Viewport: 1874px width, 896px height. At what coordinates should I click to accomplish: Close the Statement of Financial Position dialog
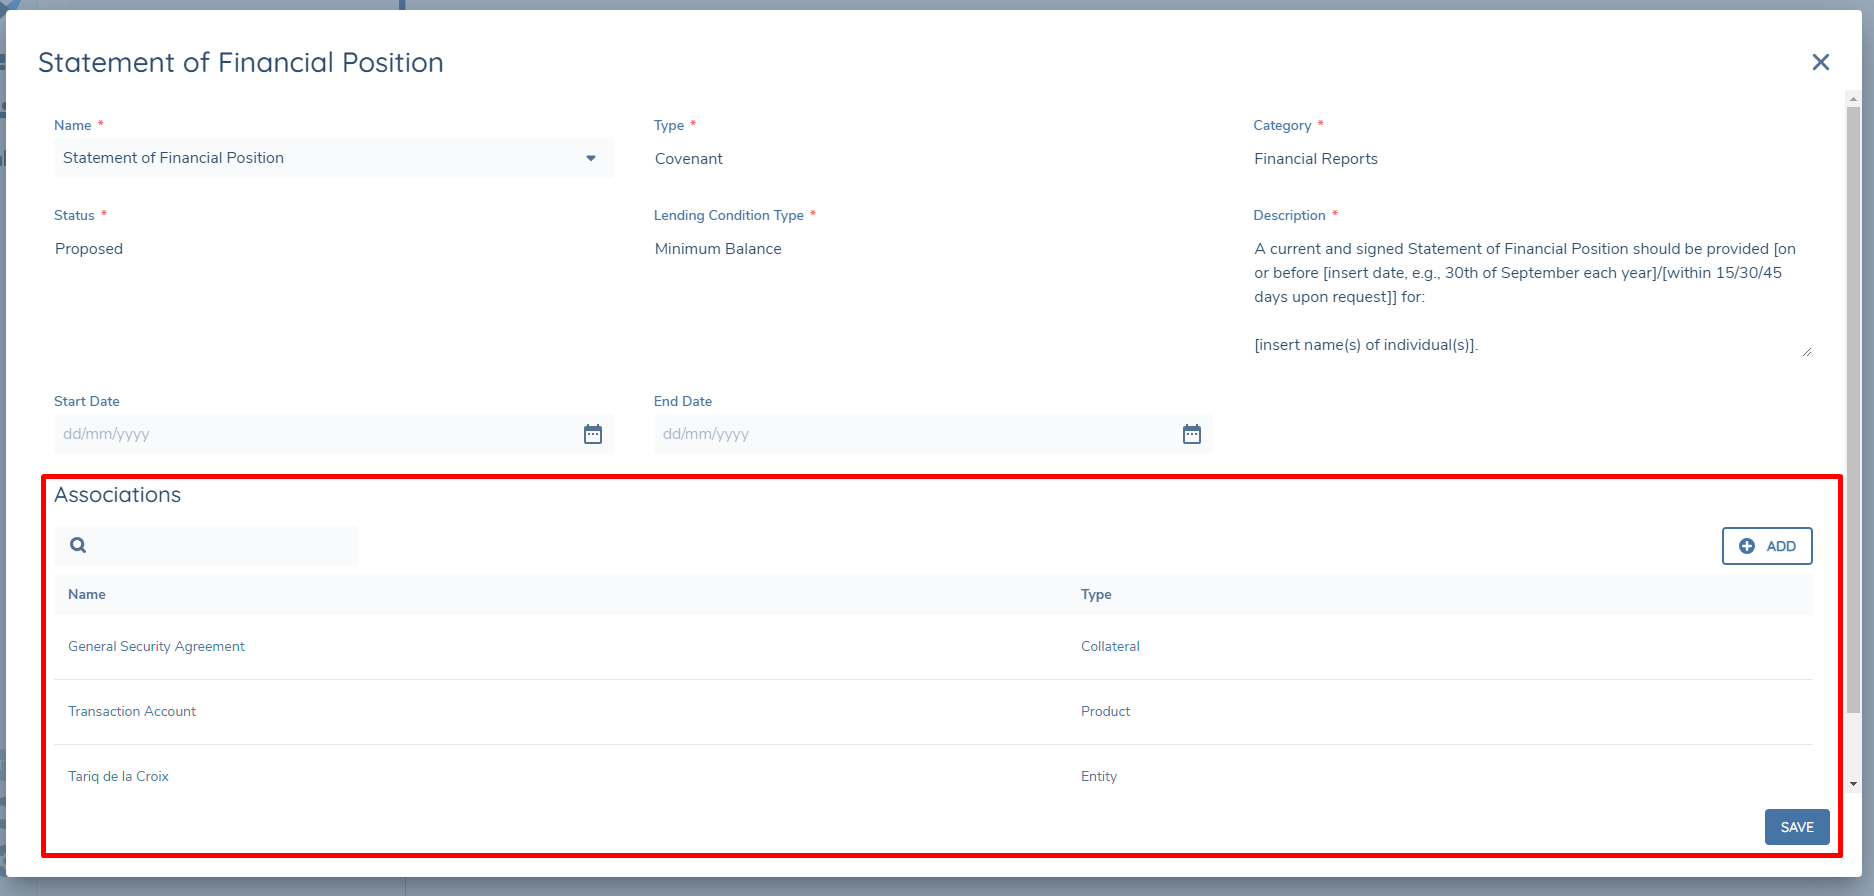(1820, 62)
